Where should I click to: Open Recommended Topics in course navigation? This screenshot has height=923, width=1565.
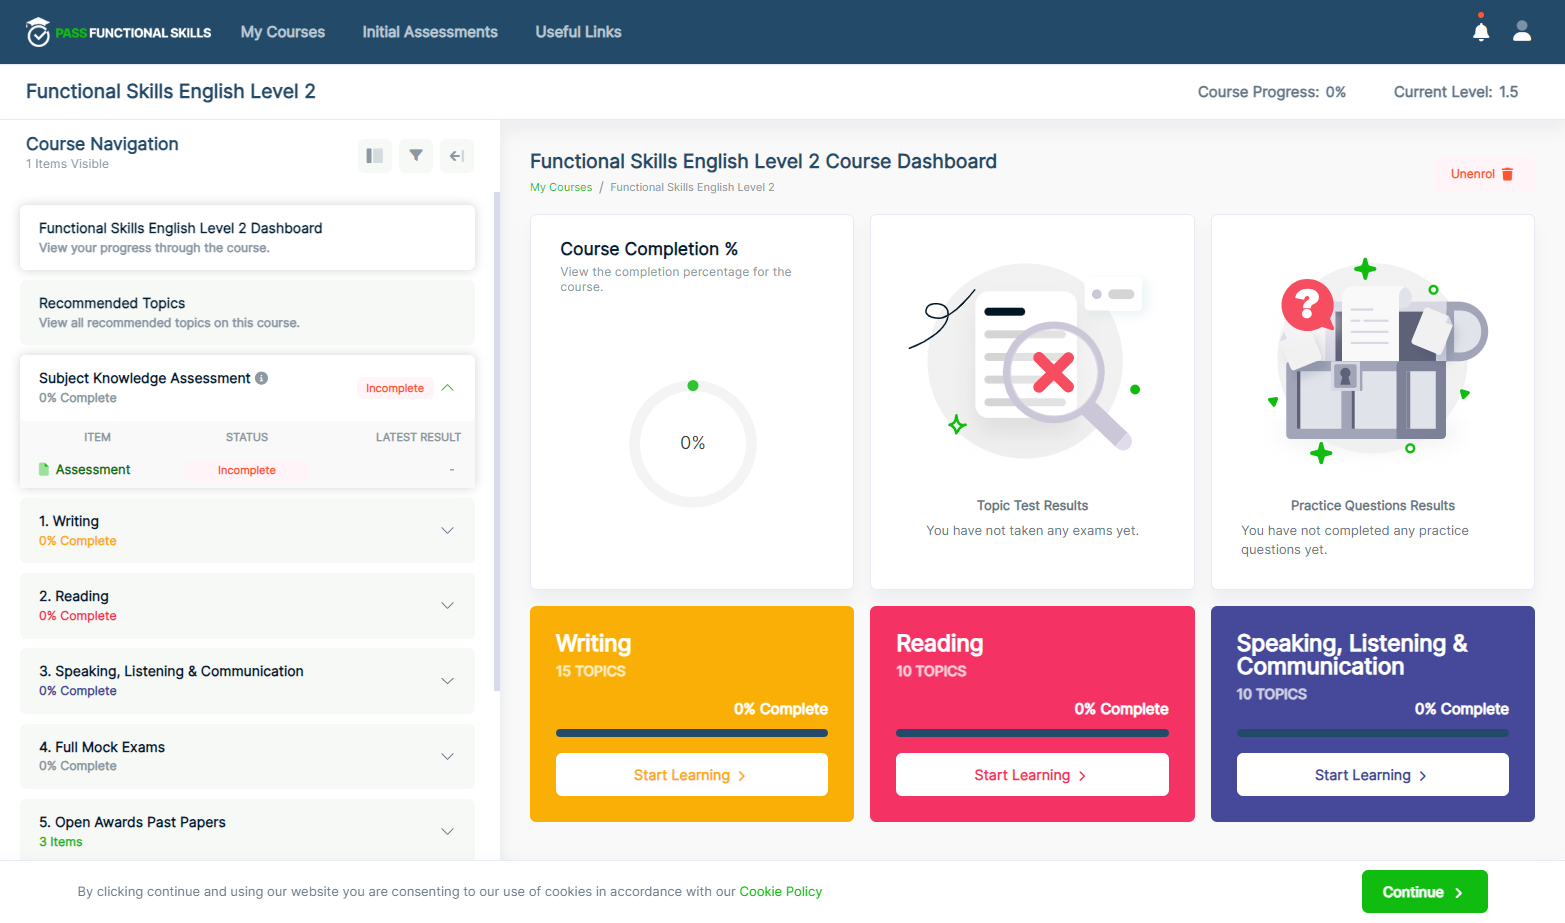tap(247, 313)
